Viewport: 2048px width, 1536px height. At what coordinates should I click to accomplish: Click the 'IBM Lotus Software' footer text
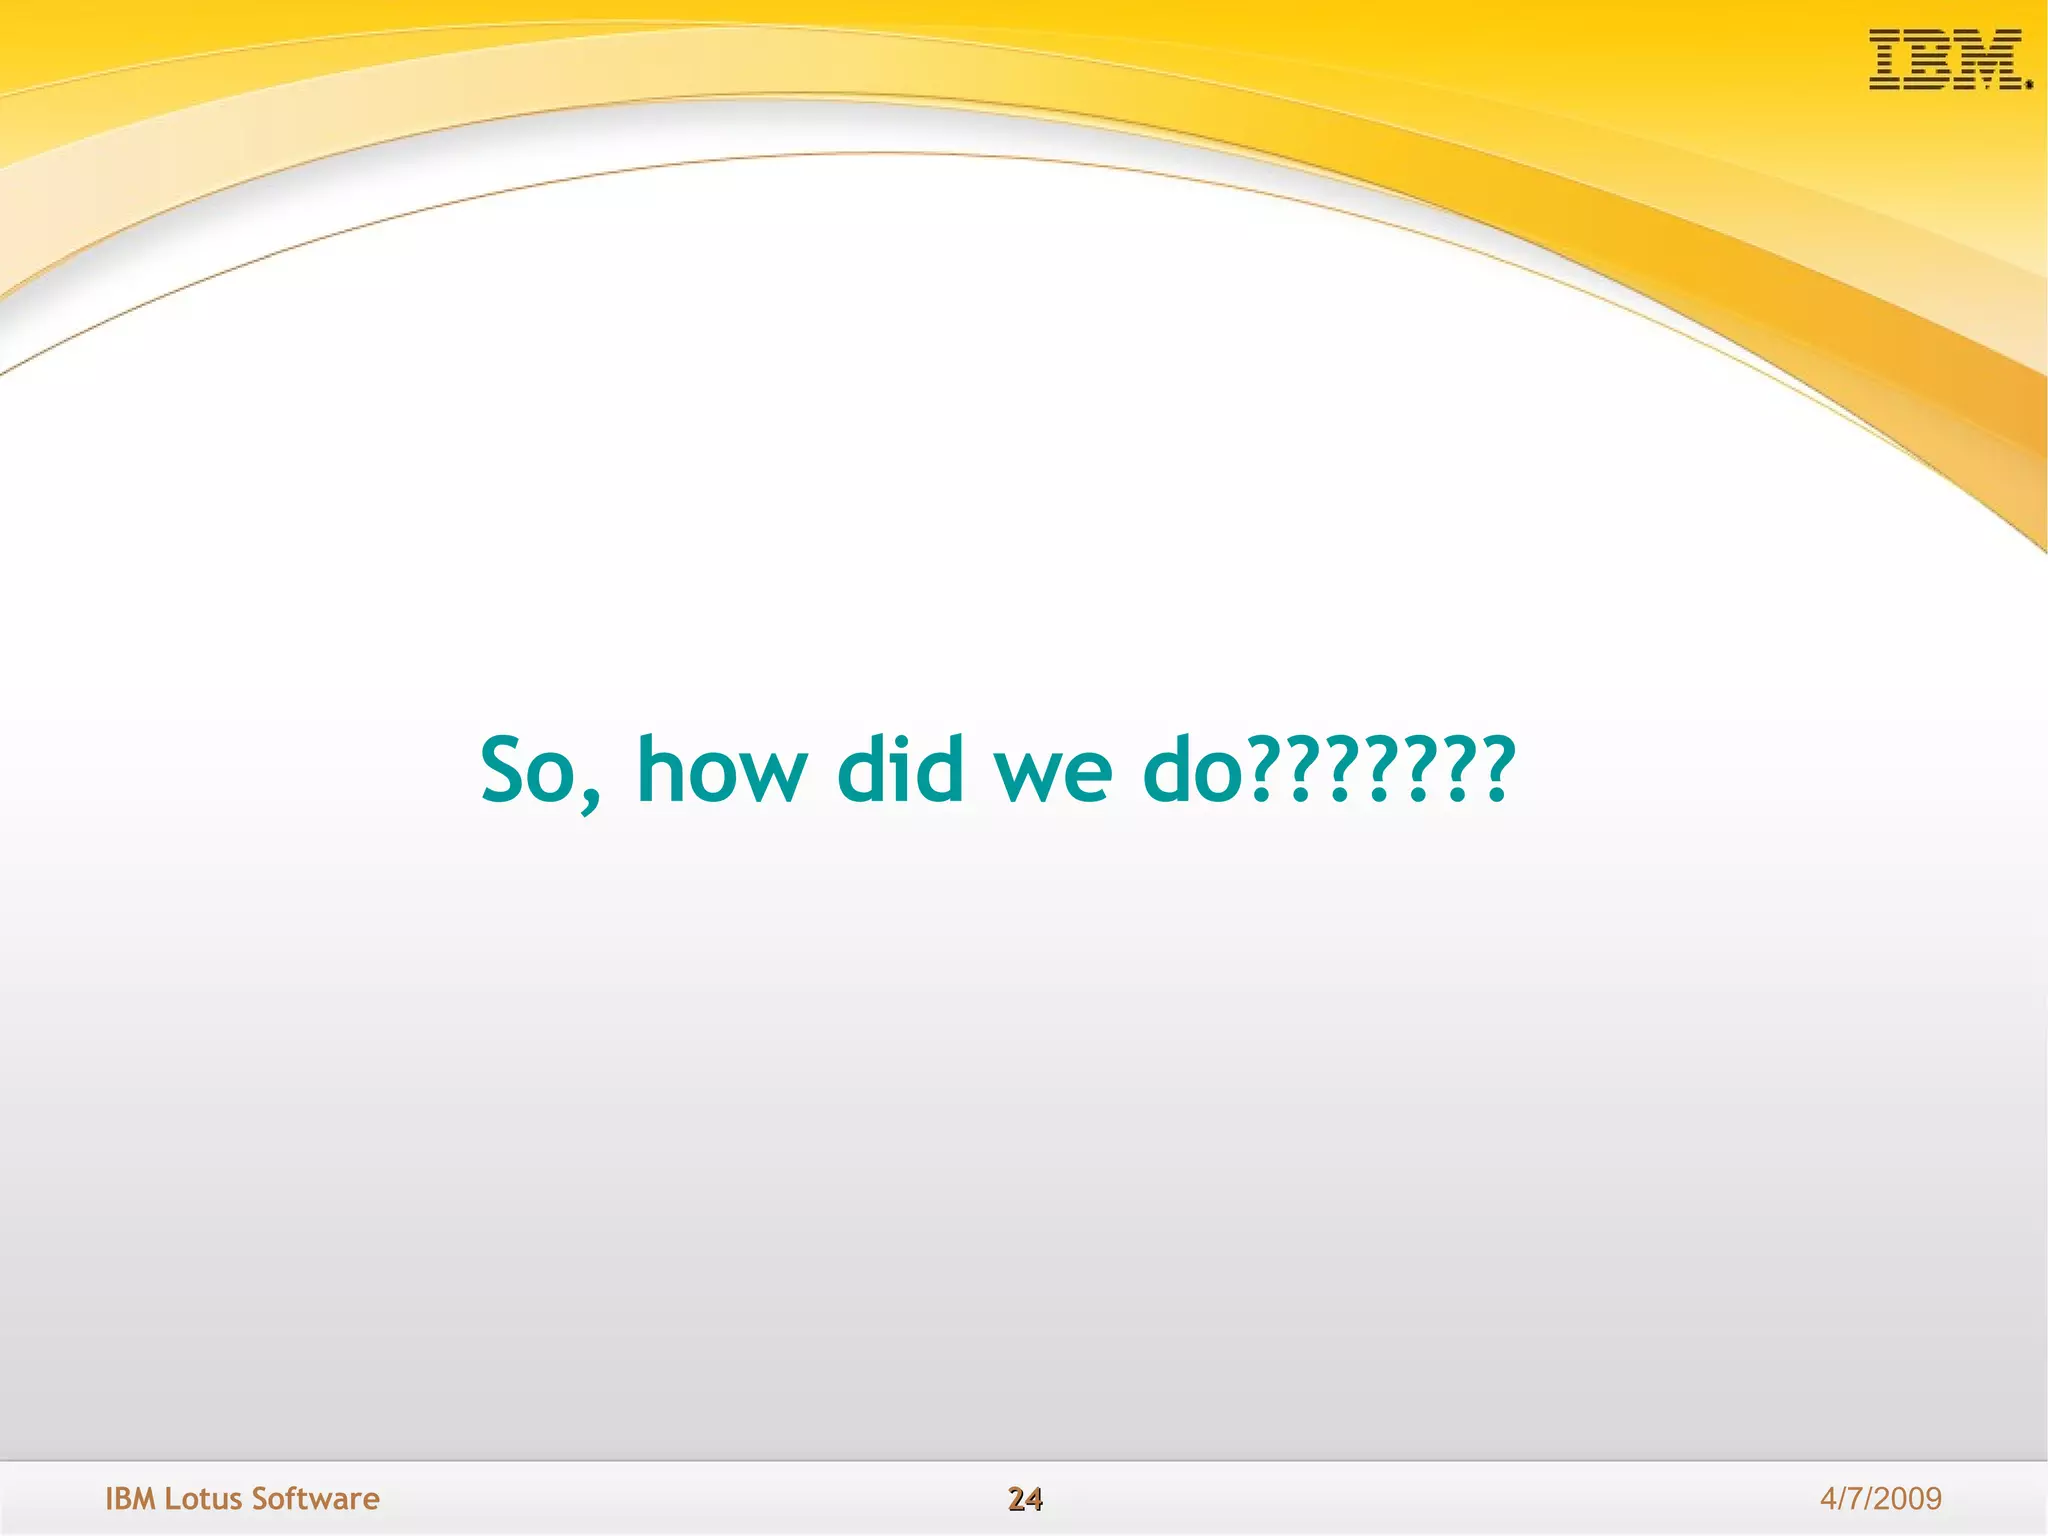click(x=243, y=1498)
